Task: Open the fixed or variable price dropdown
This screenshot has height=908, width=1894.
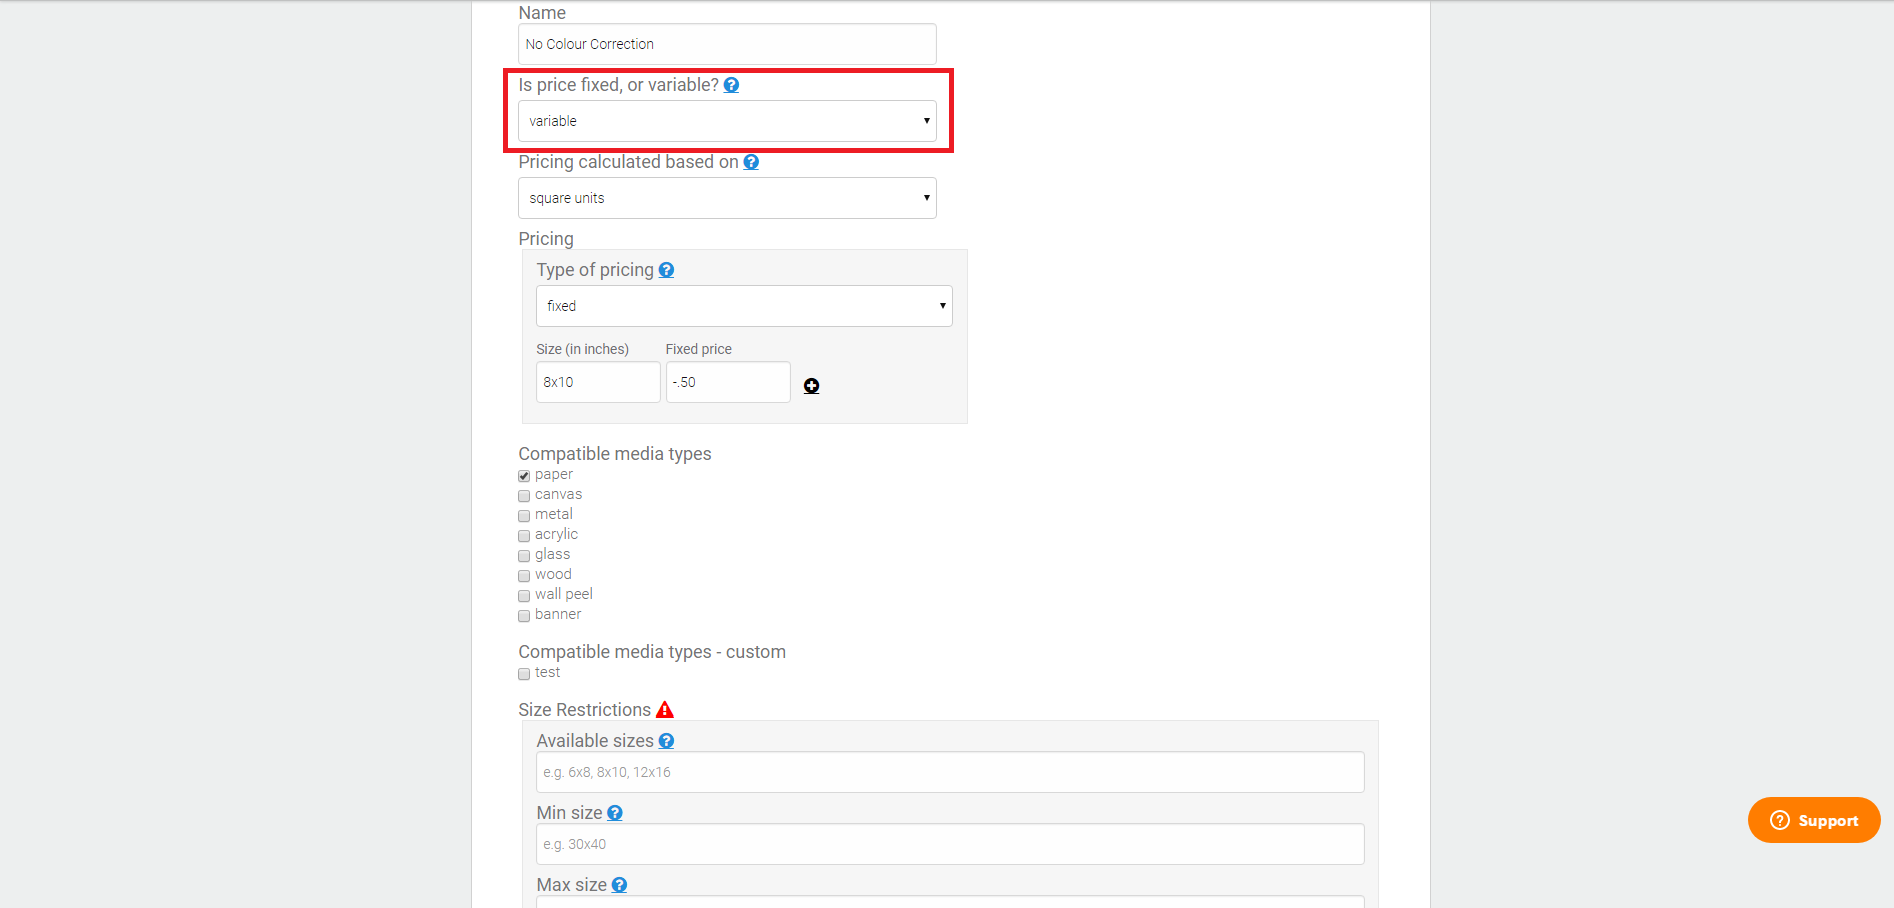Action: click(727, 121)
